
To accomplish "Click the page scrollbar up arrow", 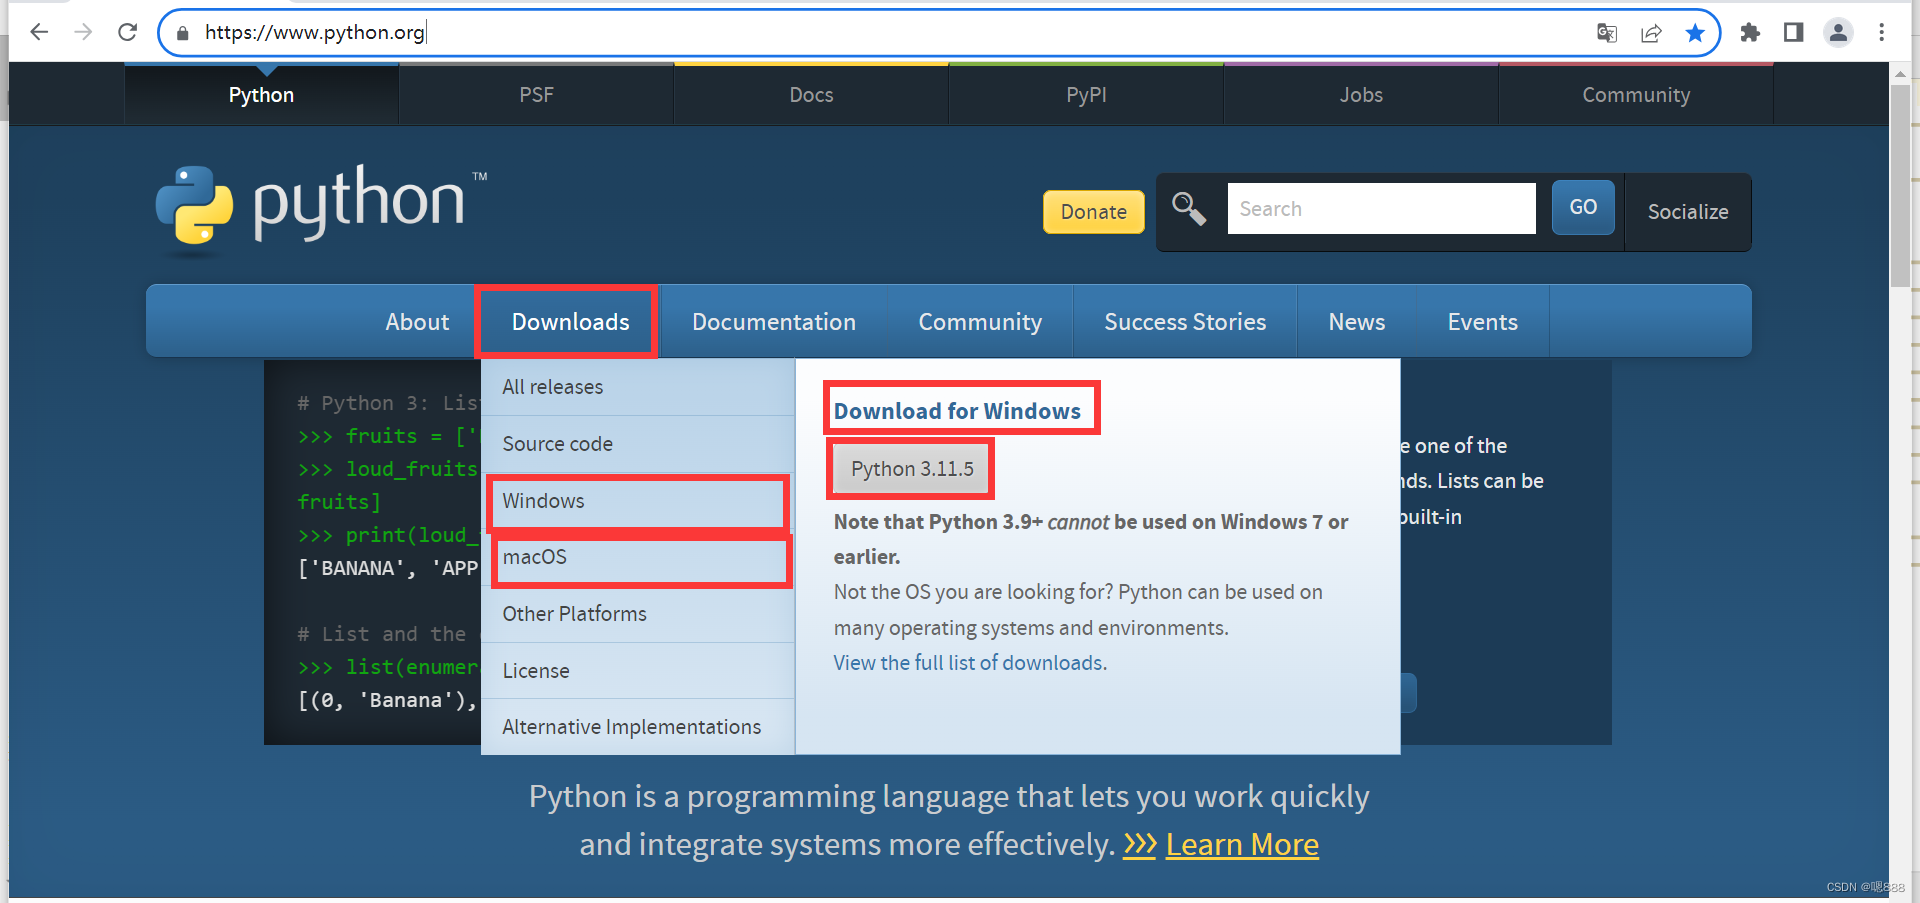I will coord(1900,74).
